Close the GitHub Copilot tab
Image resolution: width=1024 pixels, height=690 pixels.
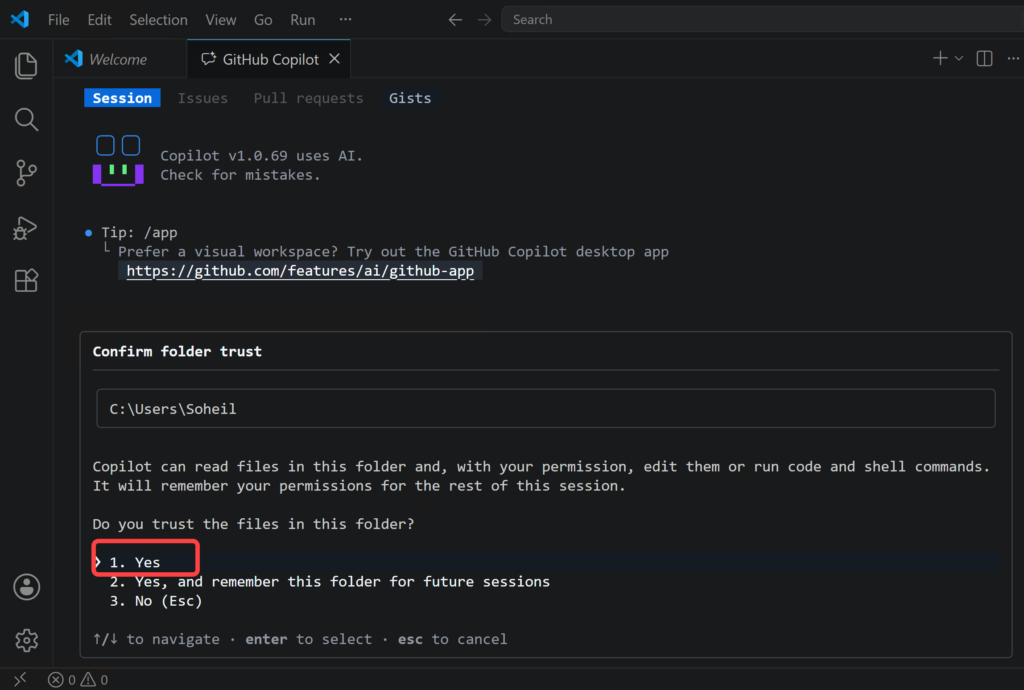point(334,59)
